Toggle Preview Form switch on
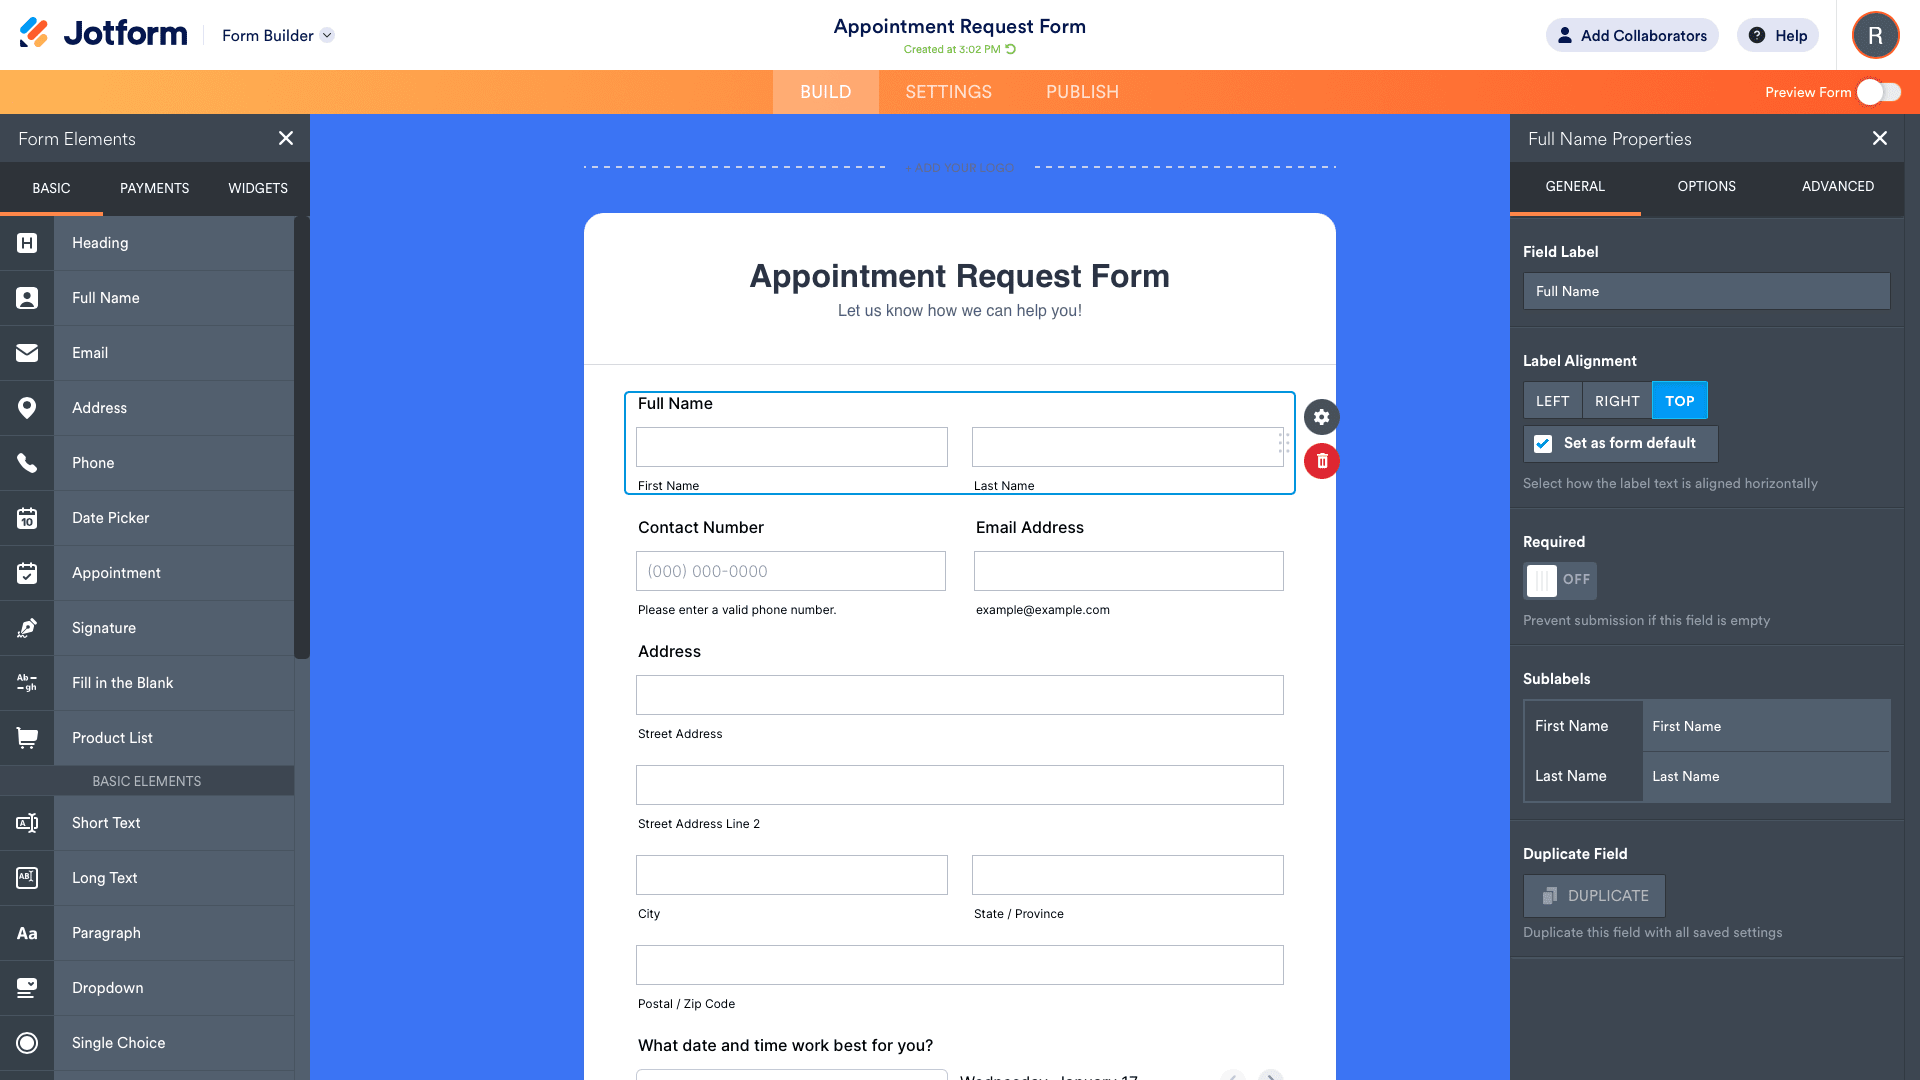Viewport: 1920px width, 1080px height. pyautogui.click(x=1879, y=91)
